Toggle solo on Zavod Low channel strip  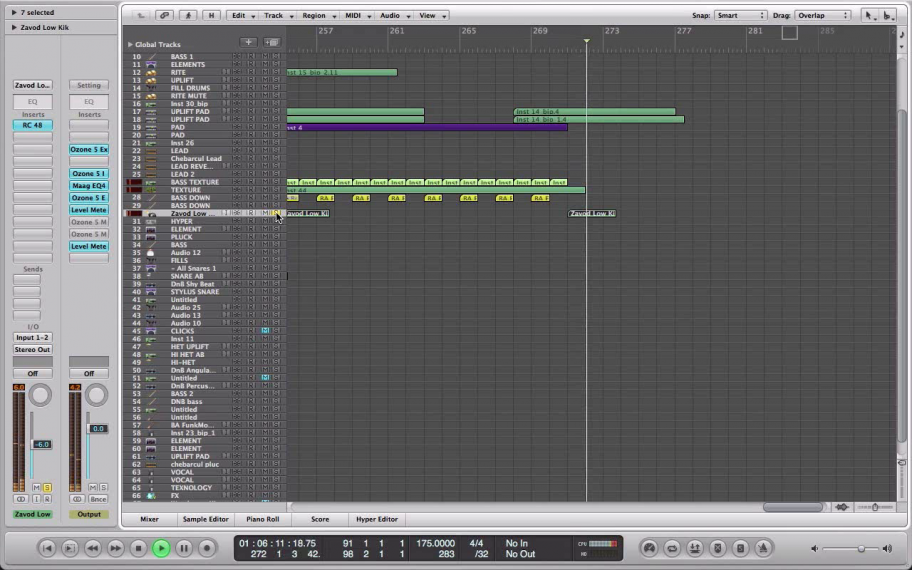coord(47,487)
